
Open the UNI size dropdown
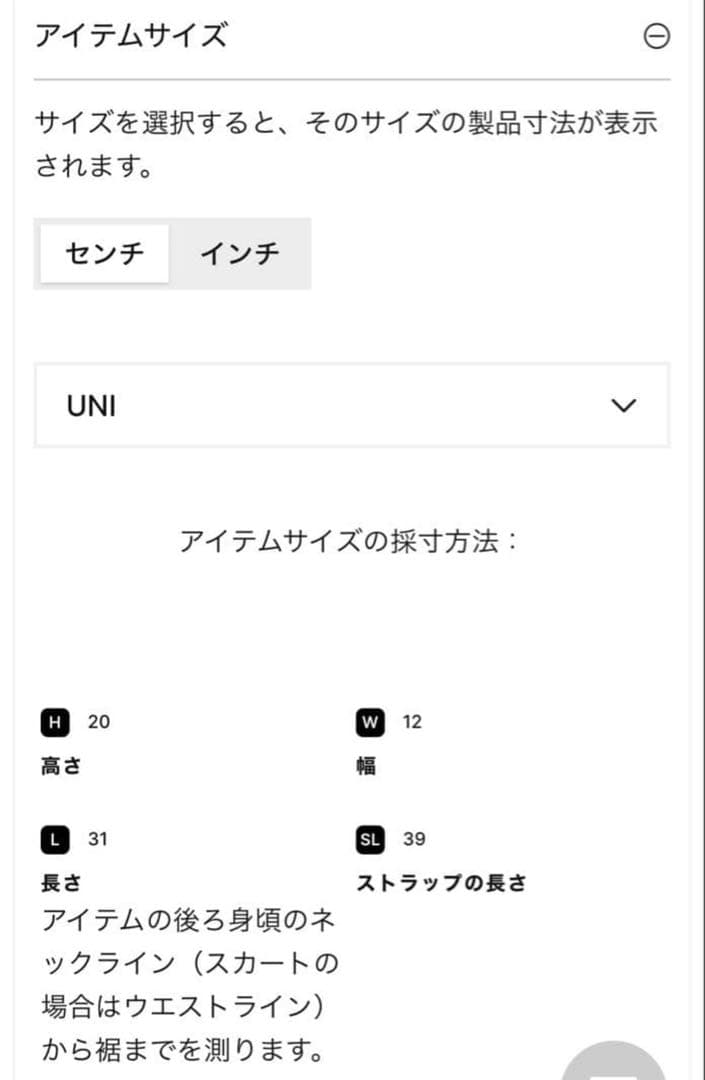tap(352, 406)
